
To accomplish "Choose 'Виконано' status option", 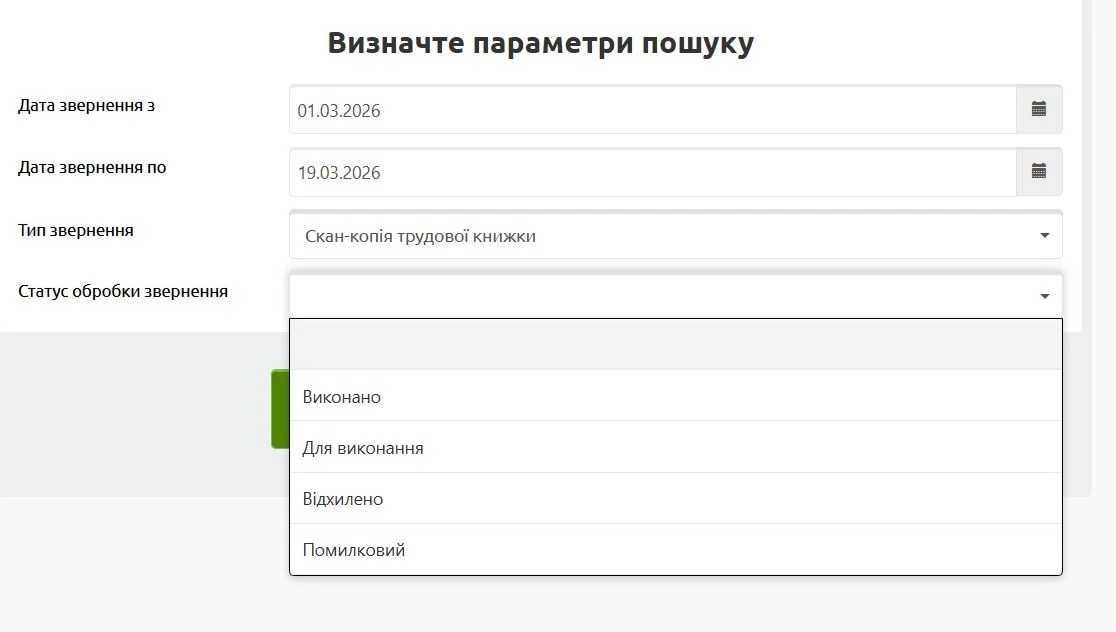I will pos(342,397).
